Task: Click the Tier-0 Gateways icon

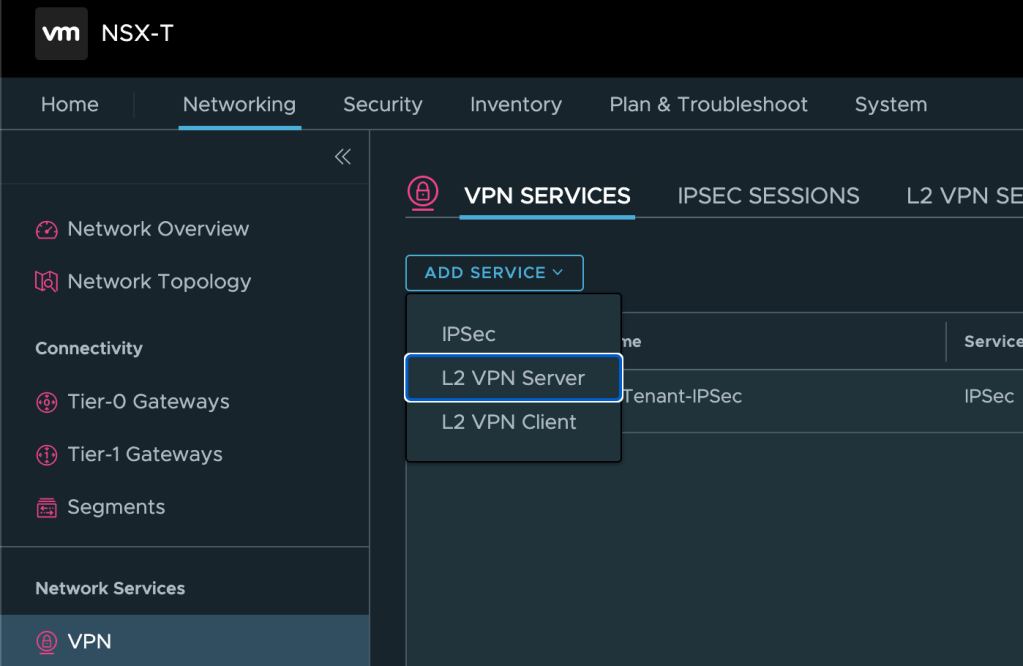Action: 47,402
